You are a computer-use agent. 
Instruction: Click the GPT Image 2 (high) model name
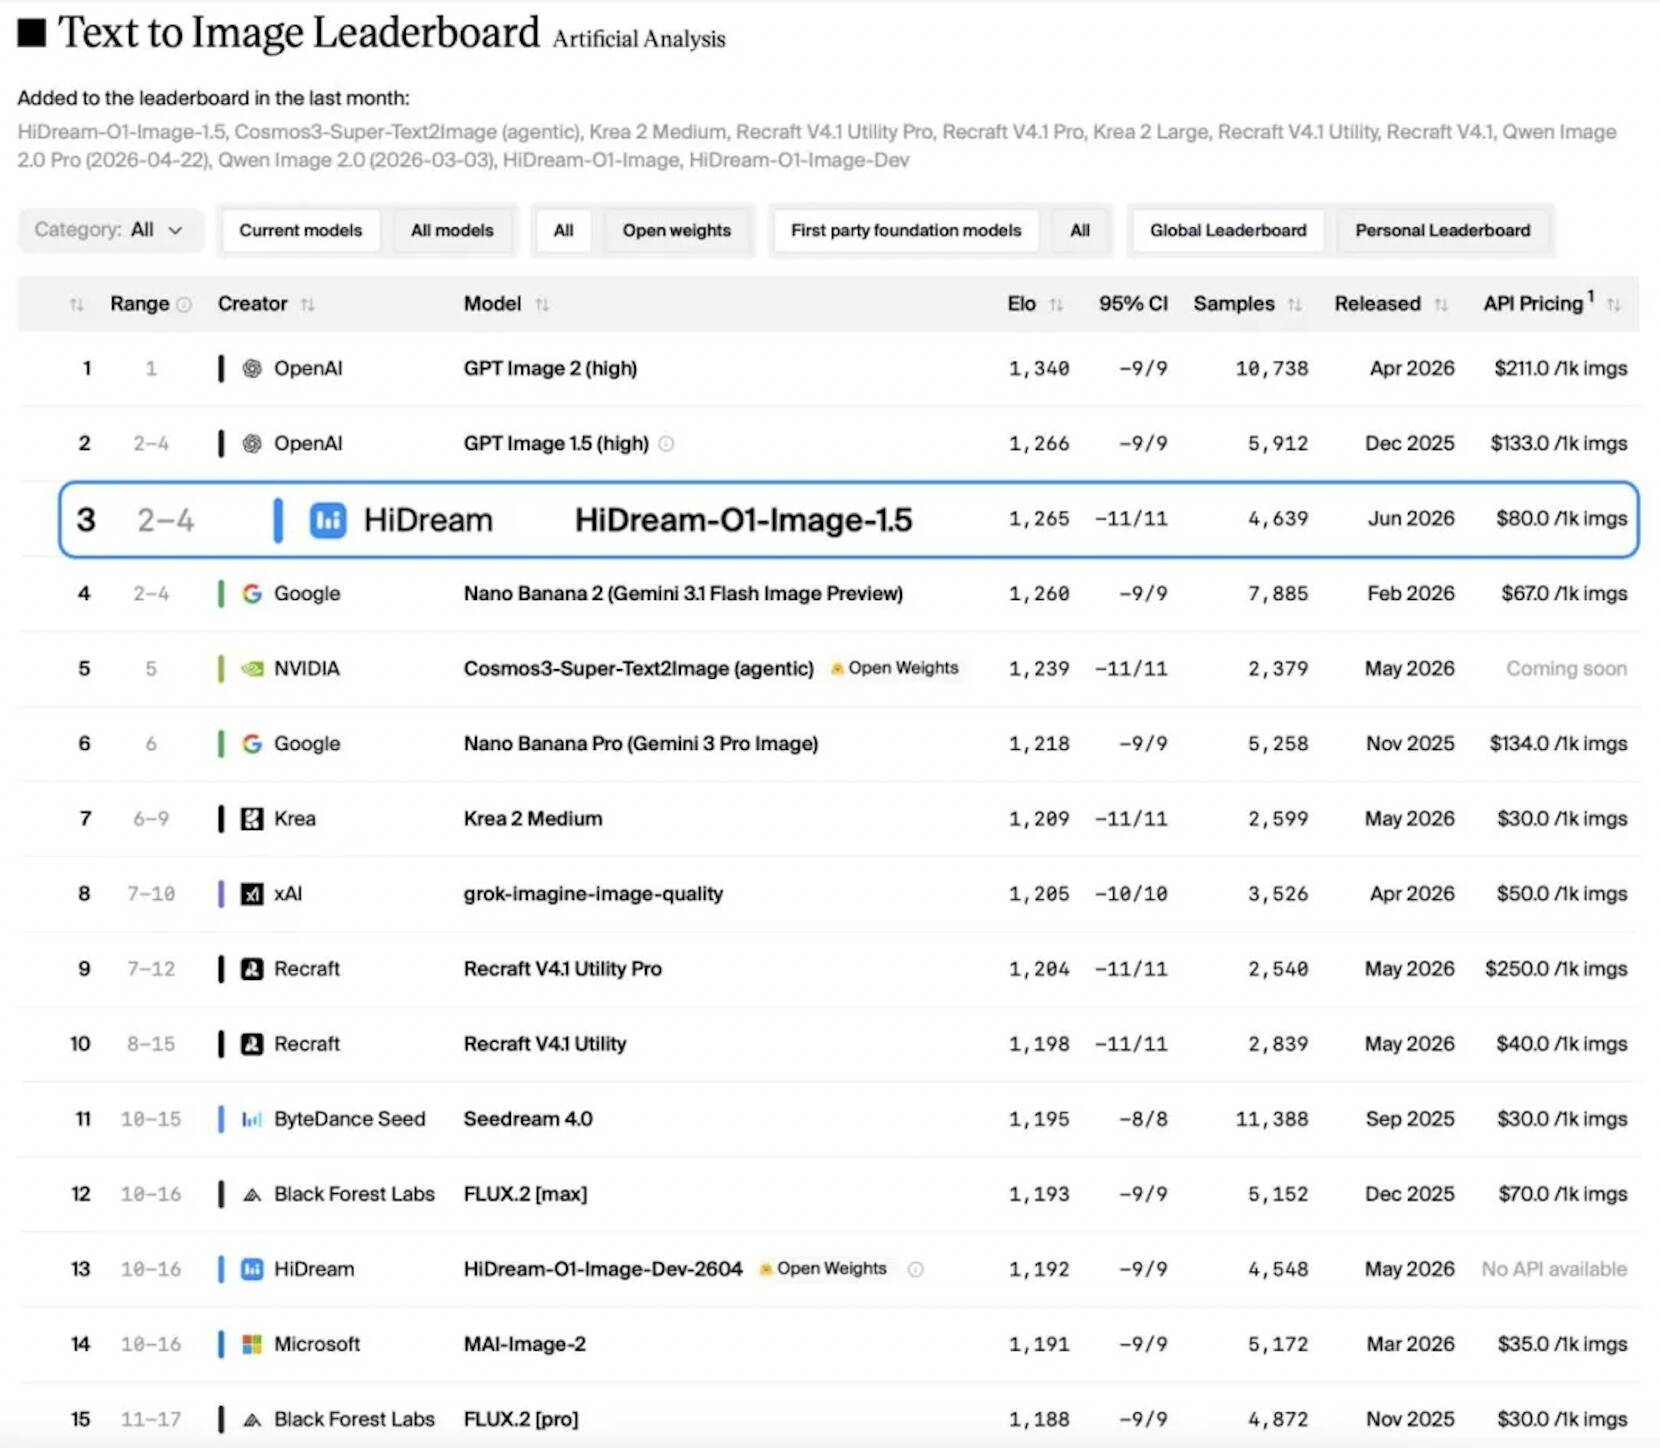[x=550, y=368]
